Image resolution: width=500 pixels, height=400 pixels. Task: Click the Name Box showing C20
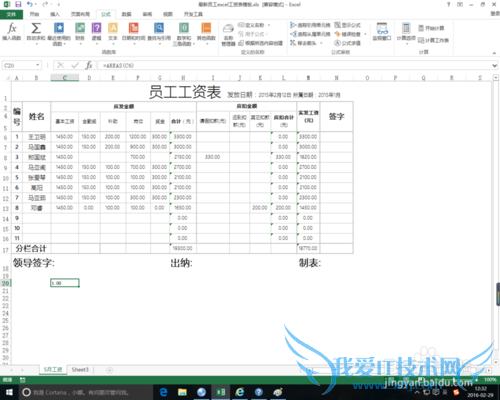point(18,65)
